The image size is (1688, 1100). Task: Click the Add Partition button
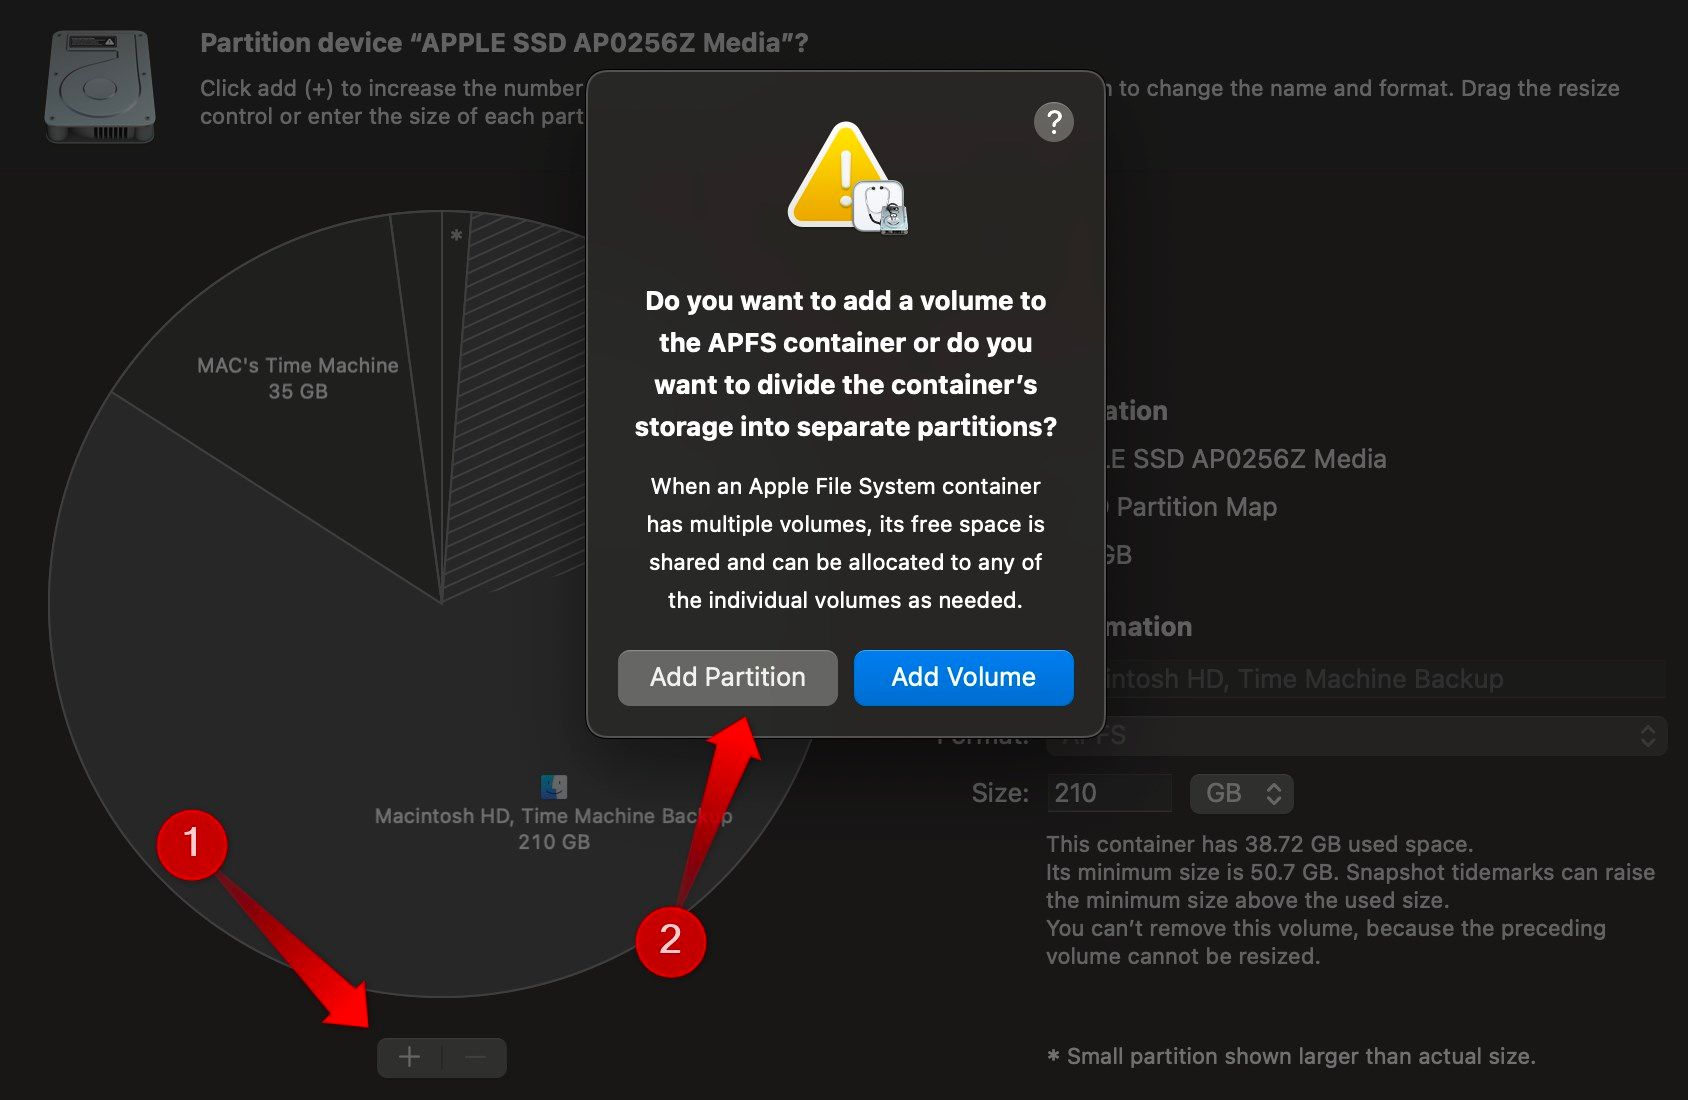(727, 677)
